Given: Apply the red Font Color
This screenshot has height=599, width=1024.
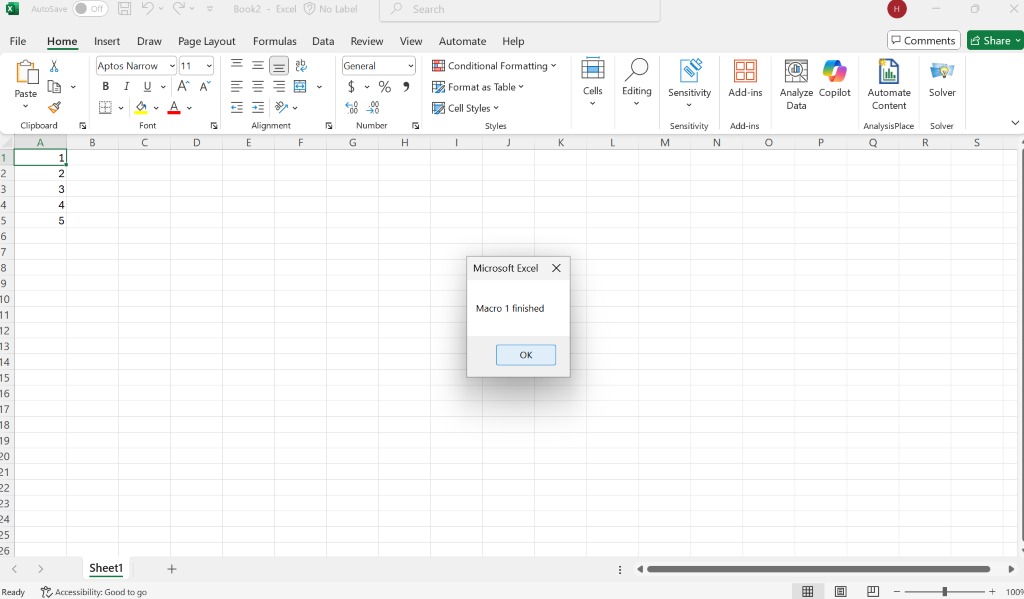Looking at the screenshot, I should pyautogui.click(x=174, y=107).
